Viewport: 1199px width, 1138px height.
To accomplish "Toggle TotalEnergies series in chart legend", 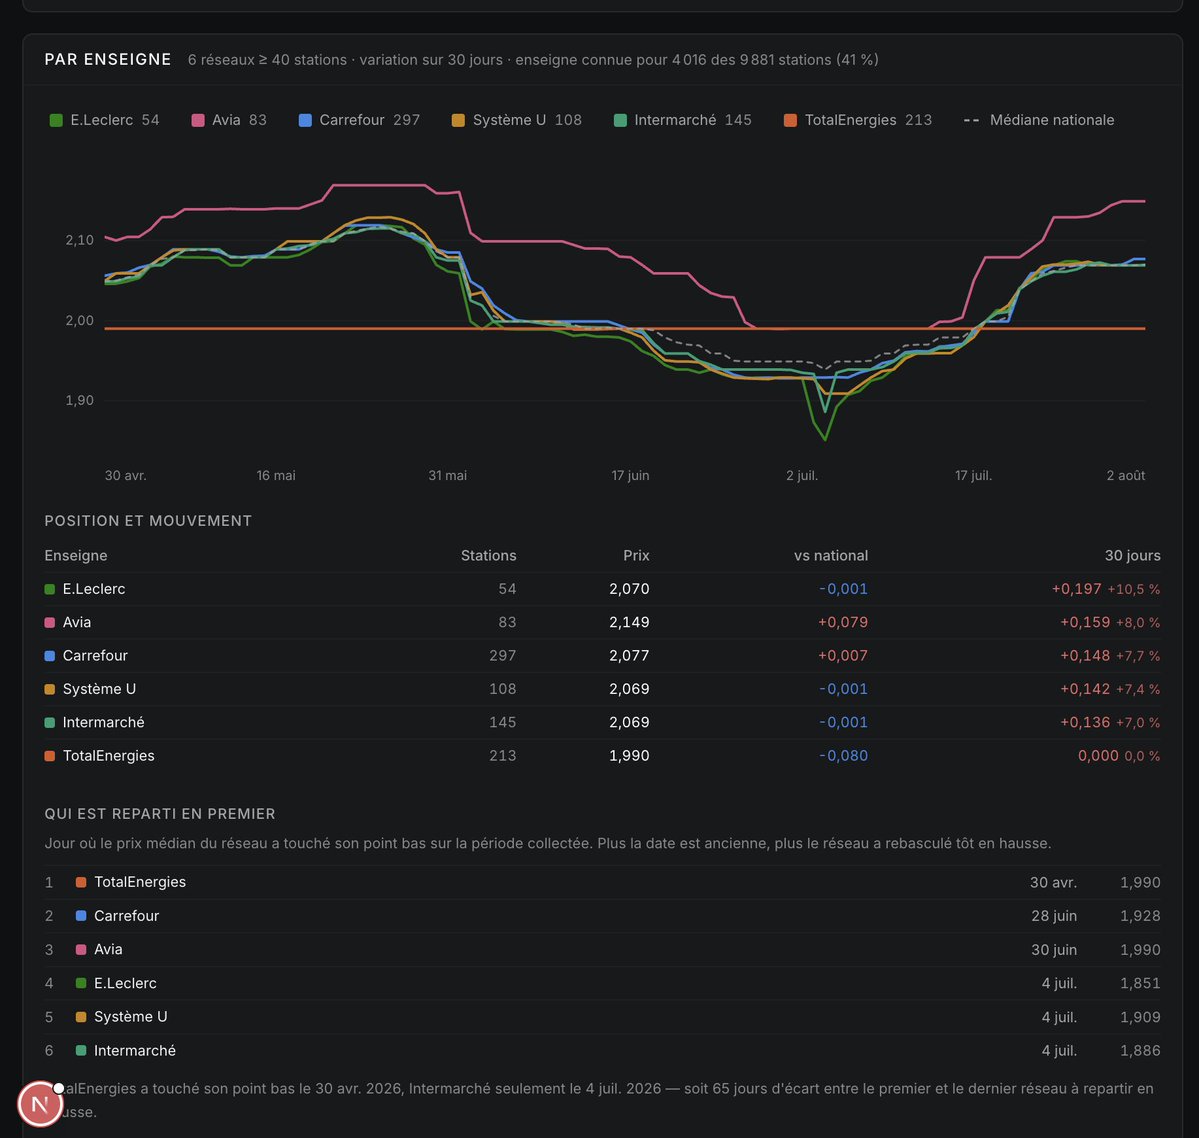I will point(858,120).
